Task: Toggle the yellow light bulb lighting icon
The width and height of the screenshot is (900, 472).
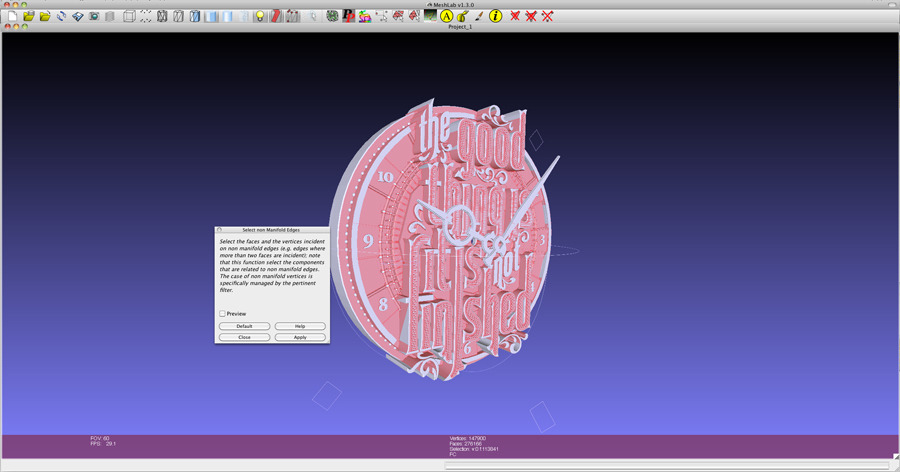Action: coord(259,16)
